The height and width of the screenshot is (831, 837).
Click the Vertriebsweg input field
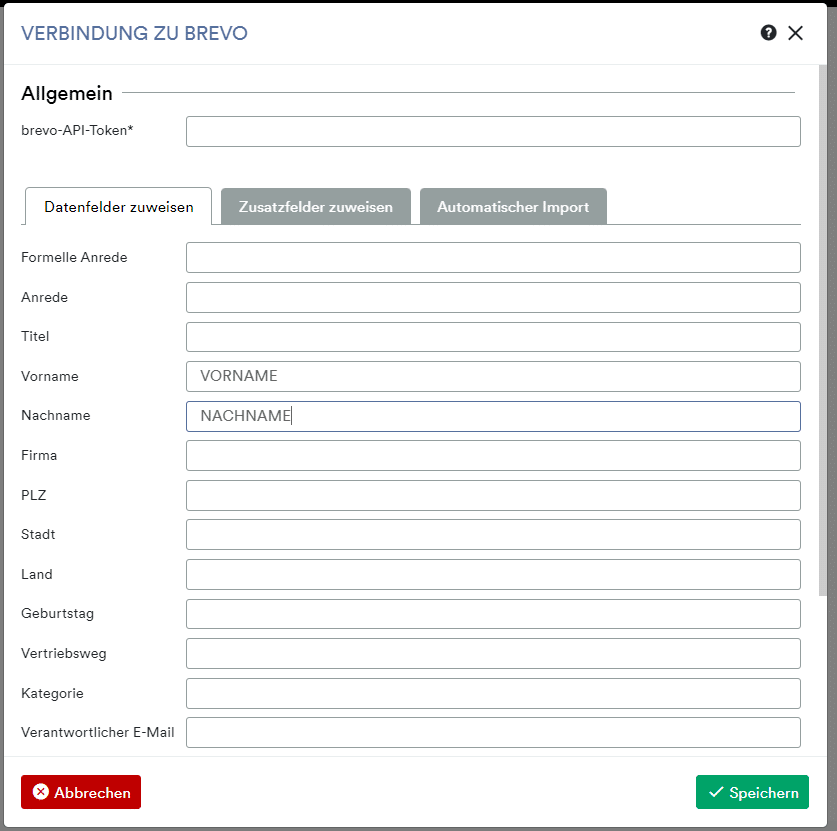(493, 653)
